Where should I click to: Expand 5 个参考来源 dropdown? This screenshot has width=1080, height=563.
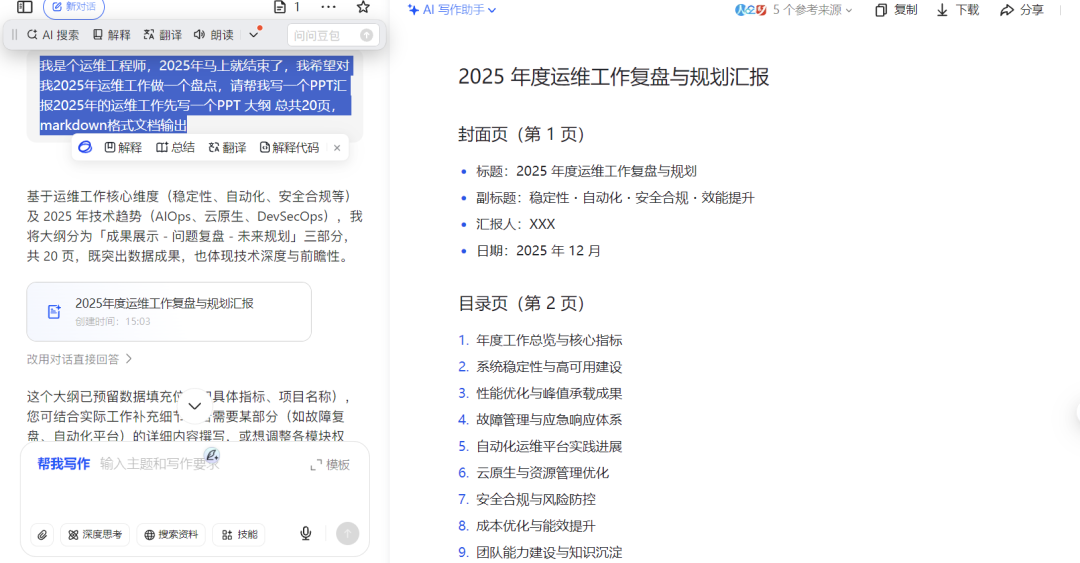pos(813,10)
